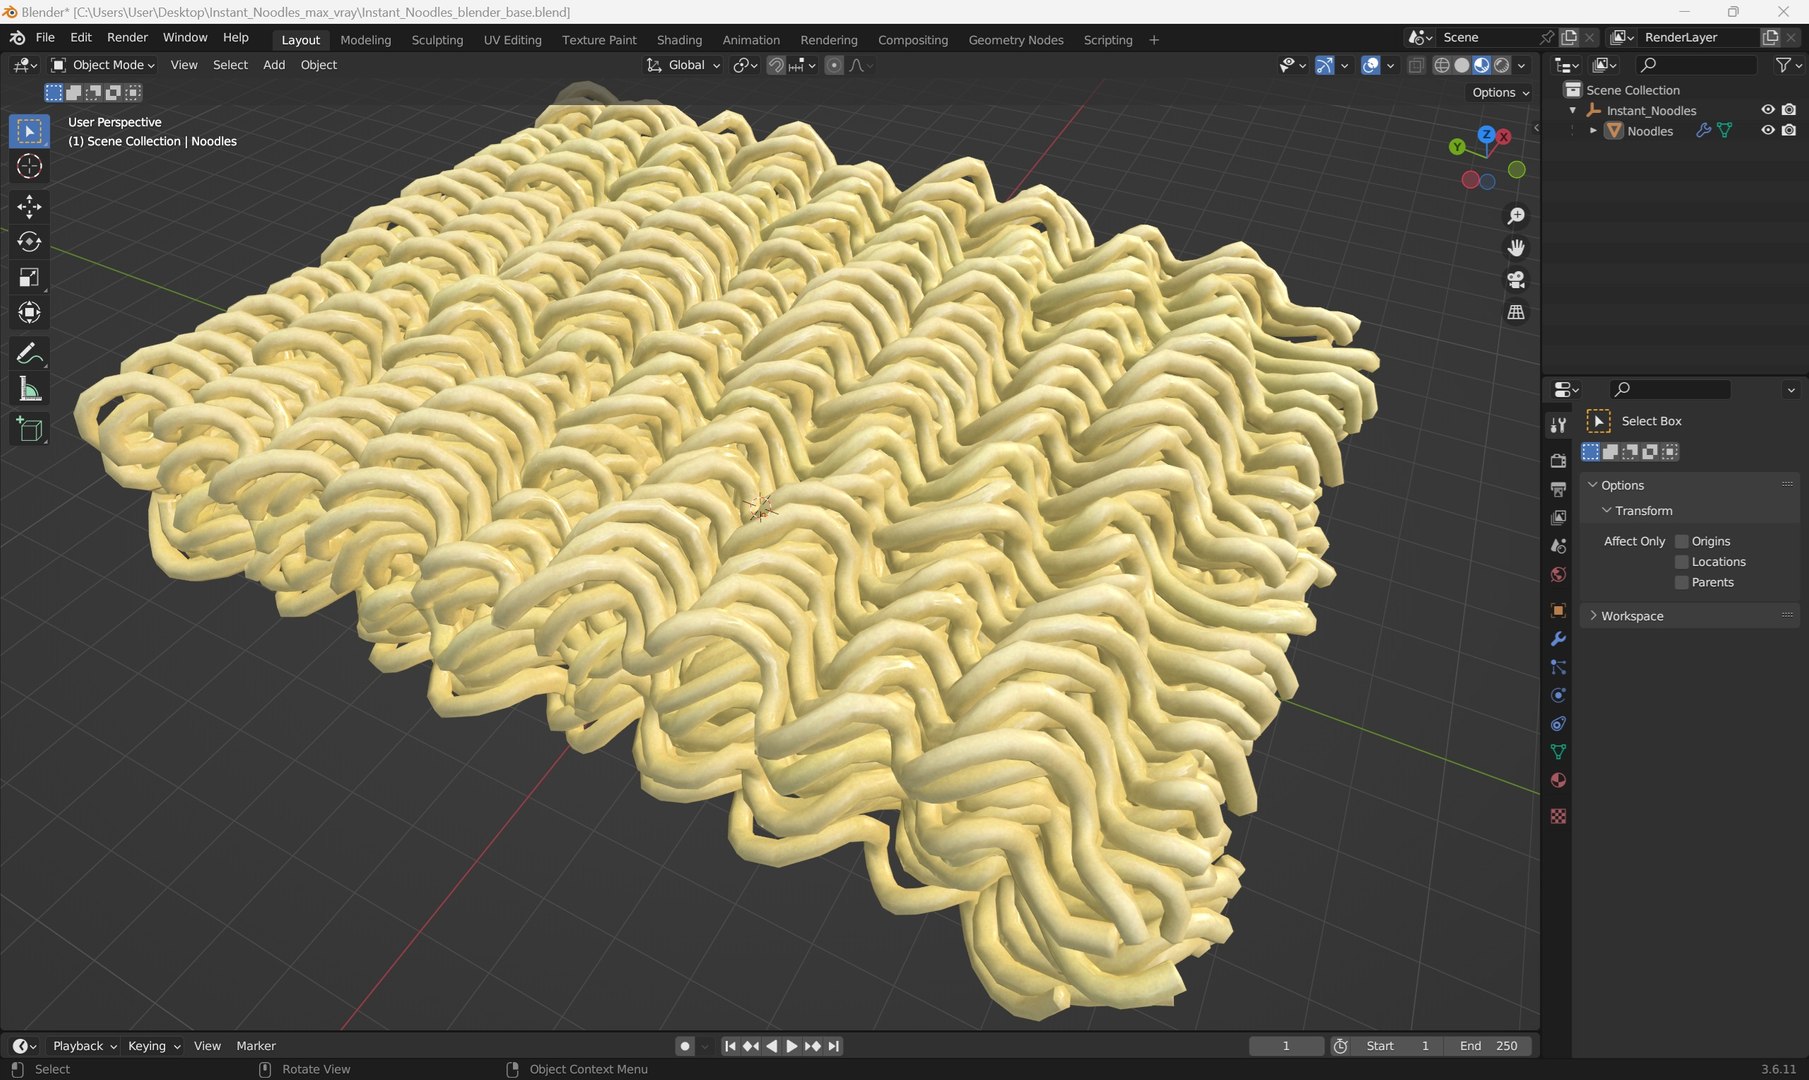
Task: Toggle snapping magnet in header
Action: pos(776,65)
